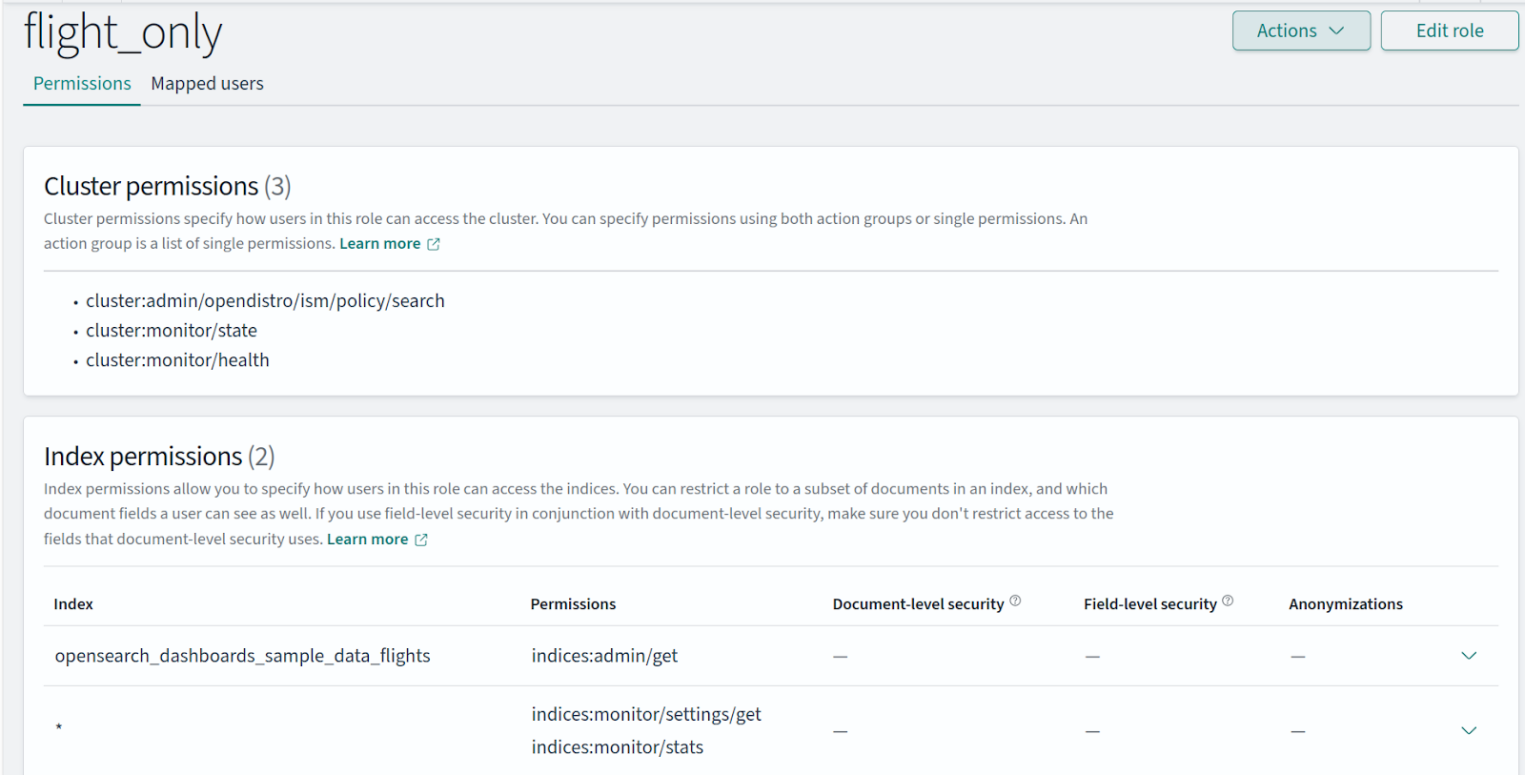The width and height of the screenshot is (1525, 775).
Task: Open Learn more link under Cluster permissions
Action: tap(379, 244)
